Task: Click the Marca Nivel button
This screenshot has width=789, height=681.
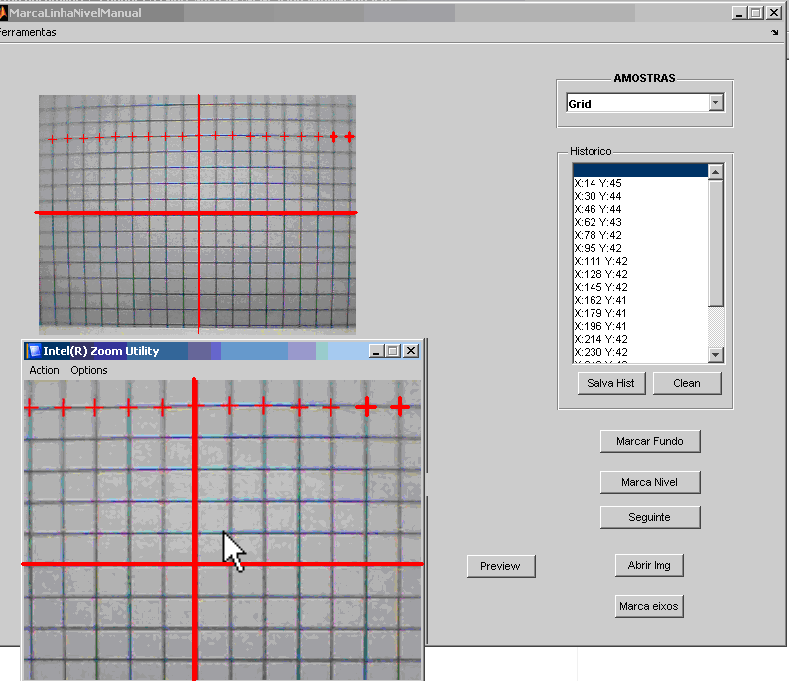Action: point(649,482)
